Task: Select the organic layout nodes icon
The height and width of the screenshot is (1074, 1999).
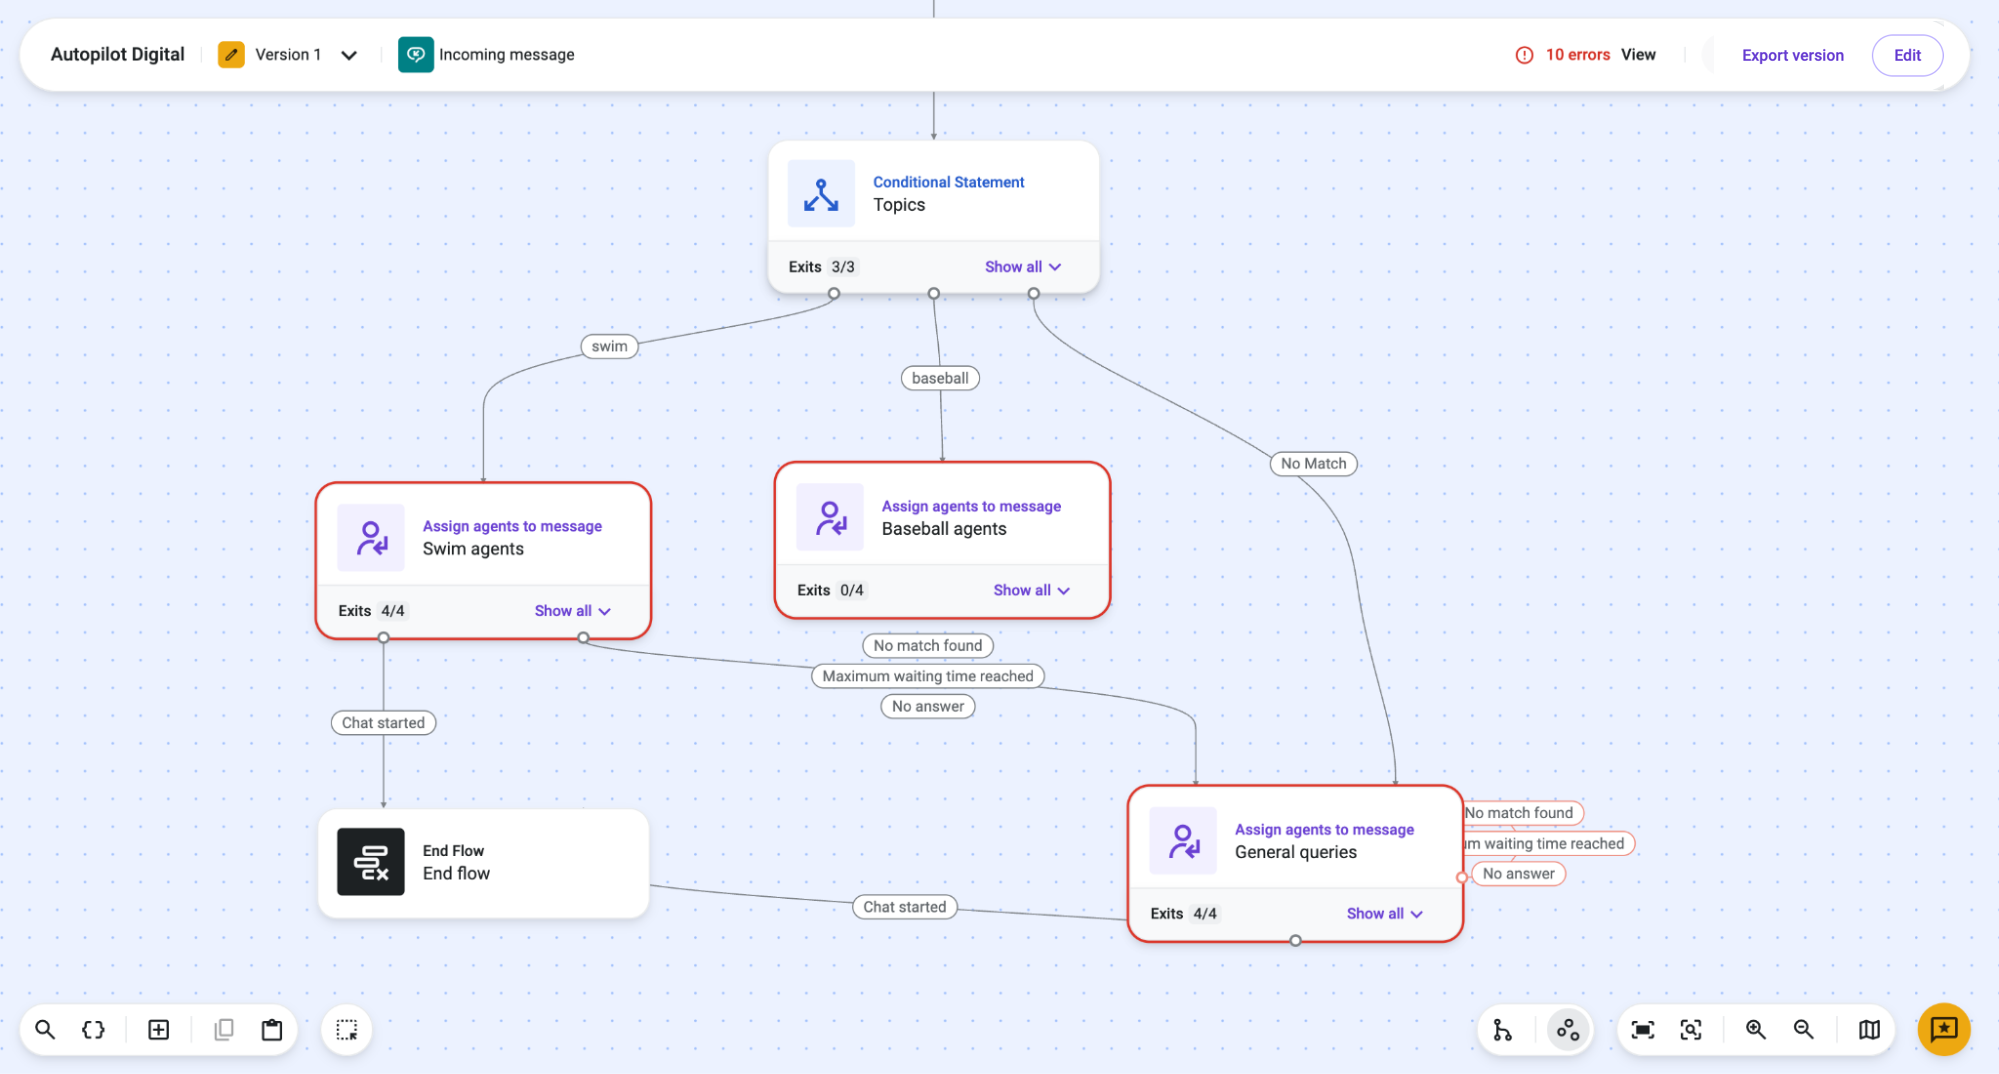Action: click(1568, 1029)
